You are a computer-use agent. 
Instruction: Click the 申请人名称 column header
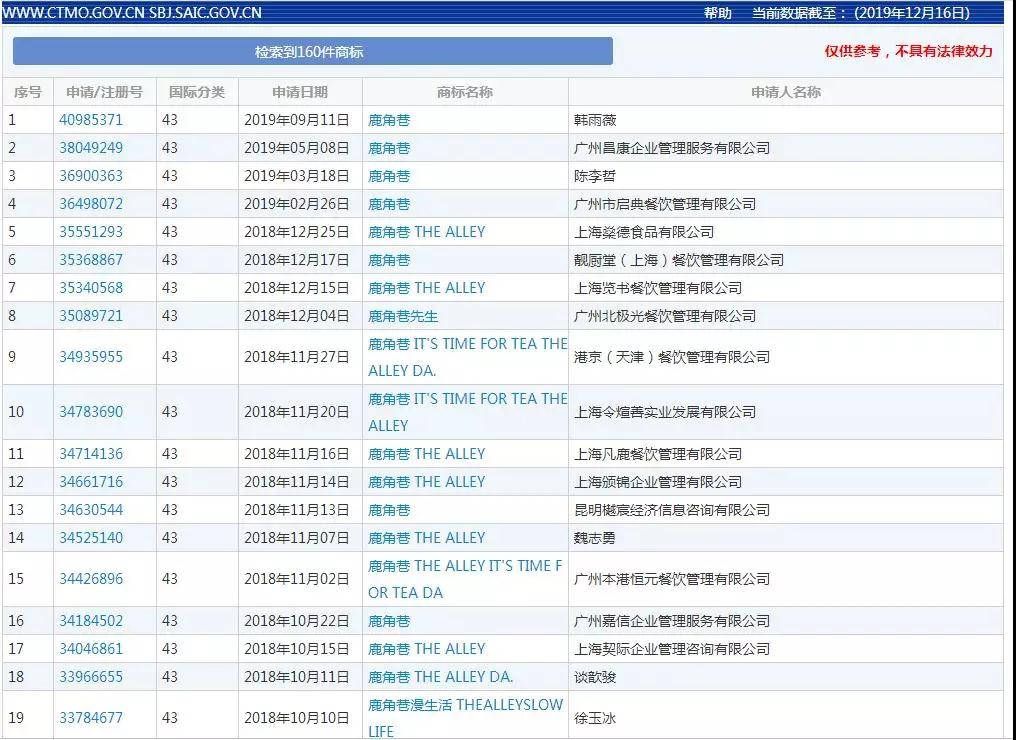[786, 92]
